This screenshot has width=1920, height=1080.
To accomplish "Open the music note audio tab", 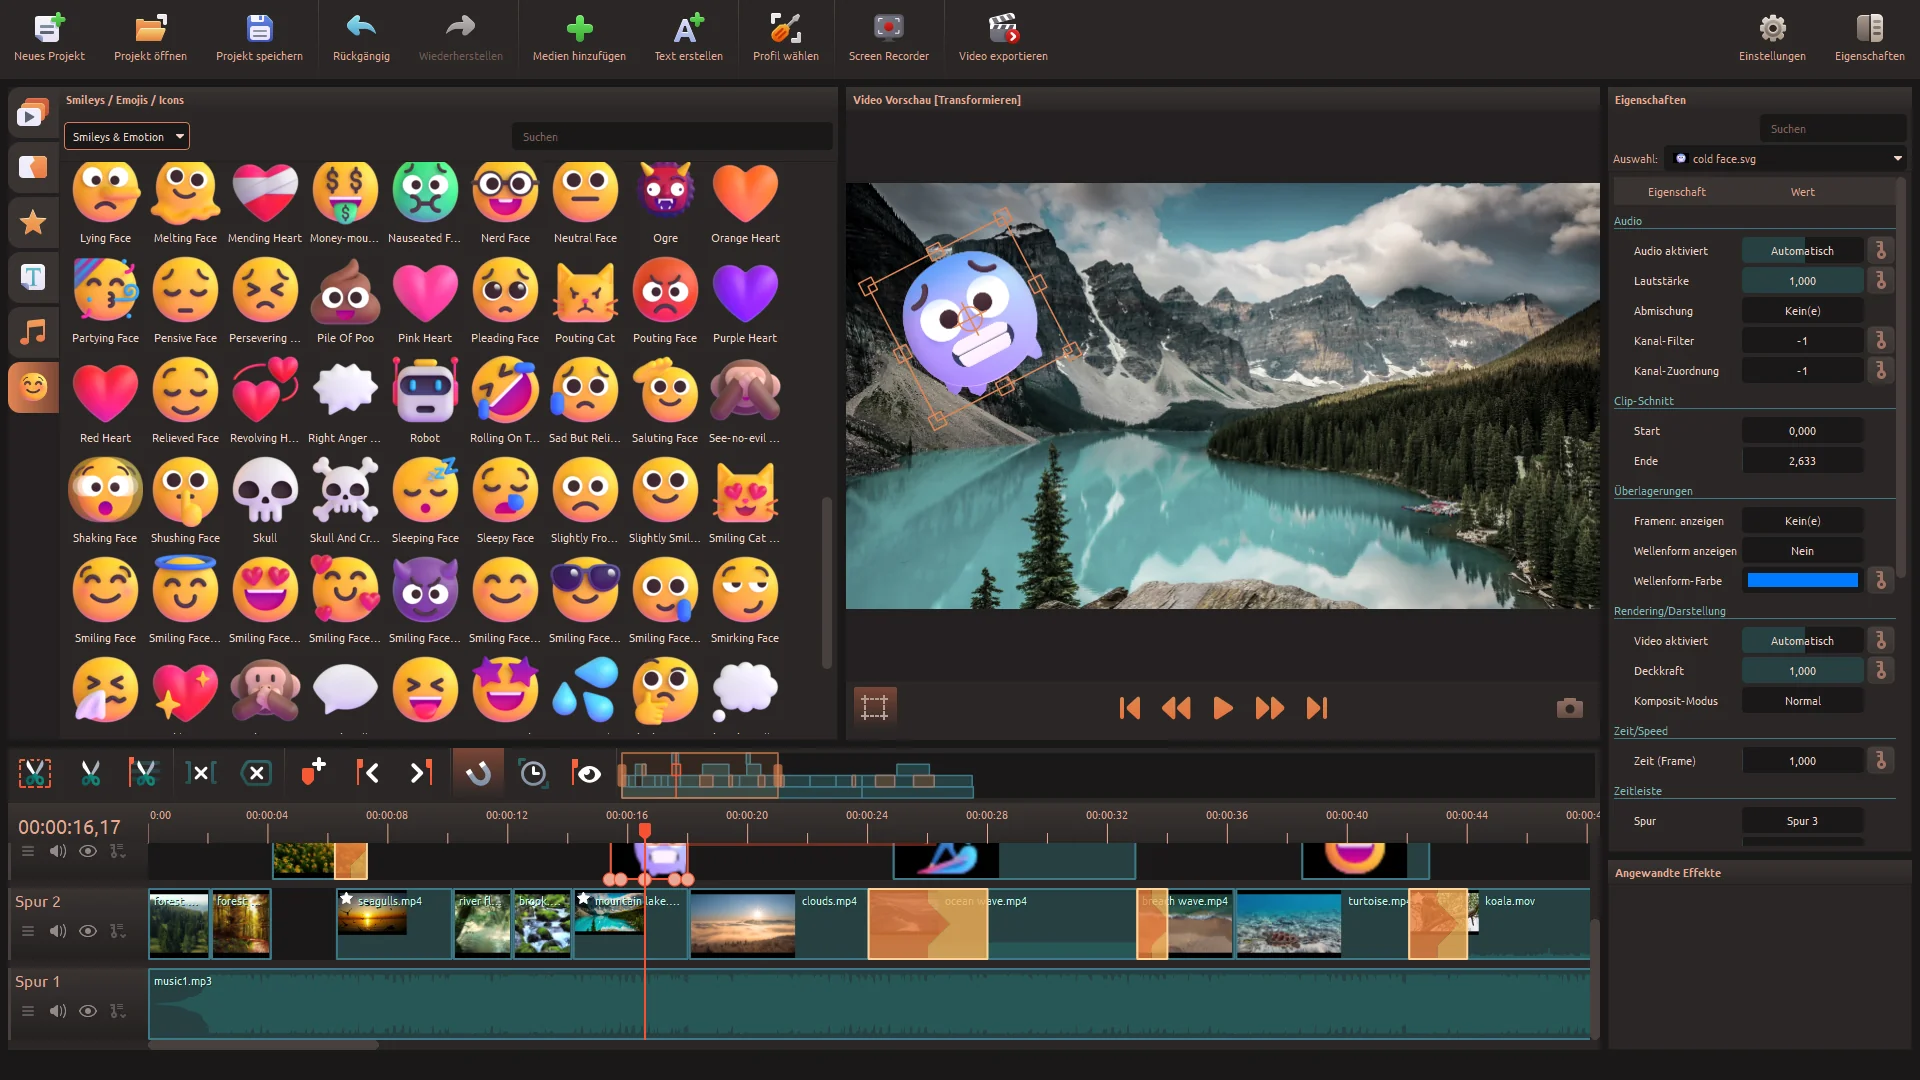I will [x=33, y=332].
